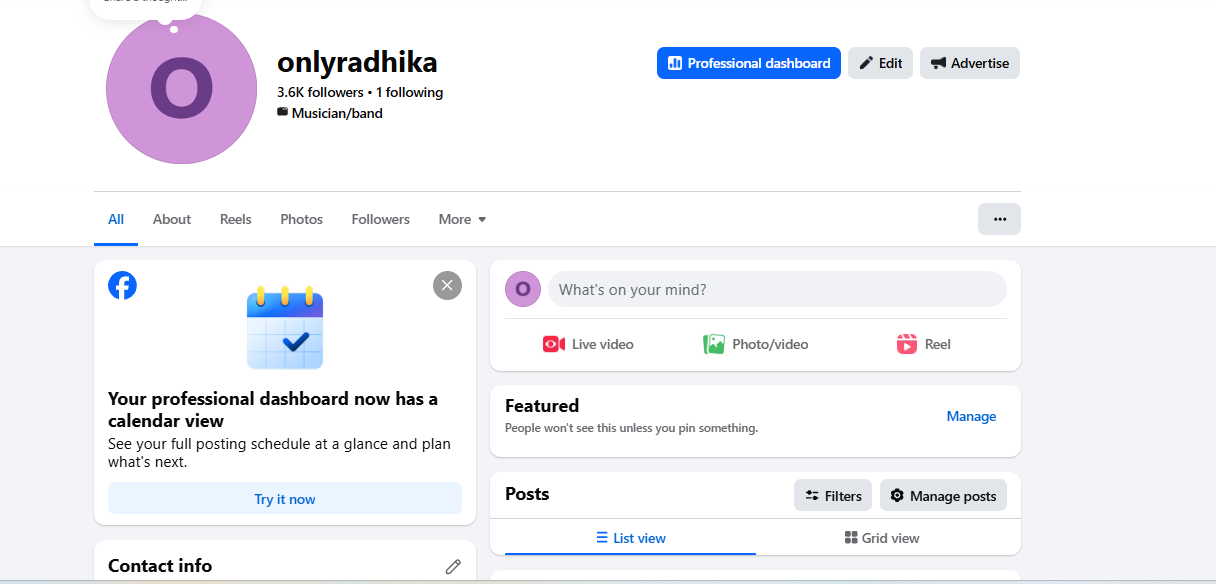Click the calendar illustration in promo card
1216x584 pixels.
point(285,328)
